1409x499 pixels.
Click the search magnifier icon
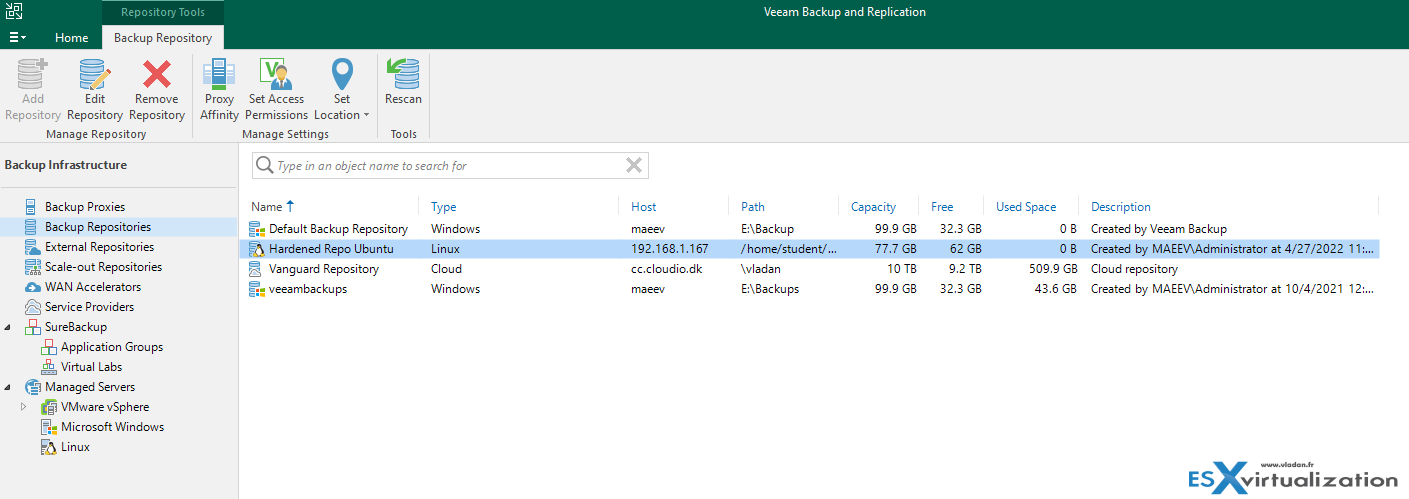[x=264, y=166]
